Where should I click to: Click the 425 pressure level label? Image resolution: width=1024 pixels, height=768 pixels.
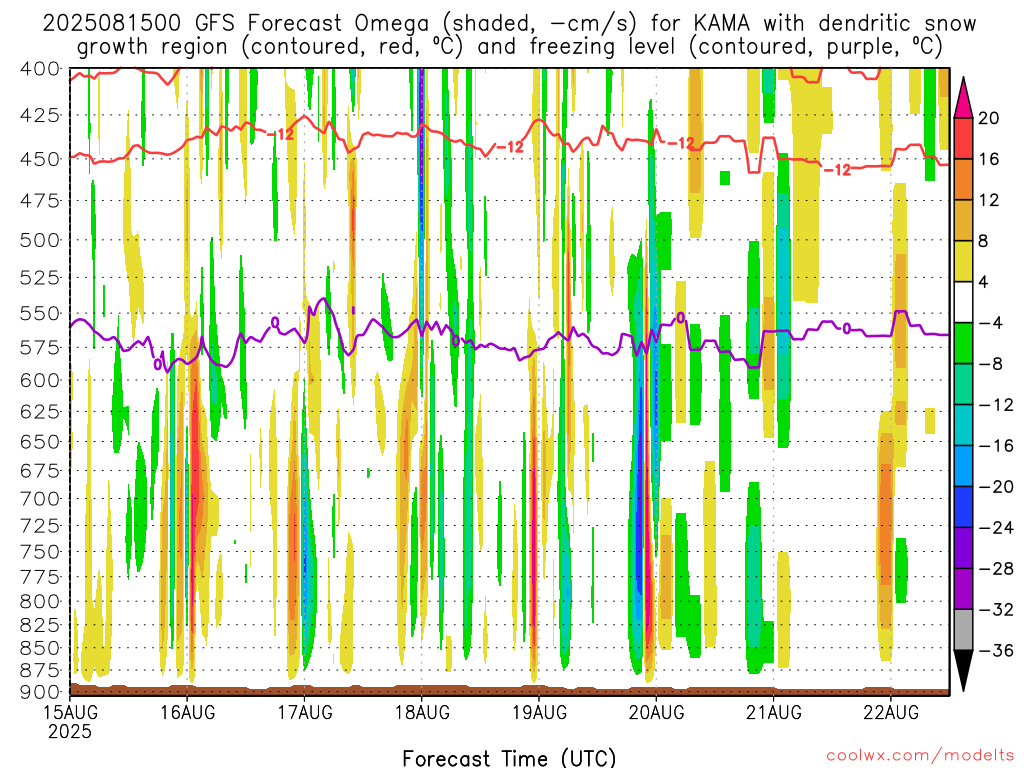point(40,116)
